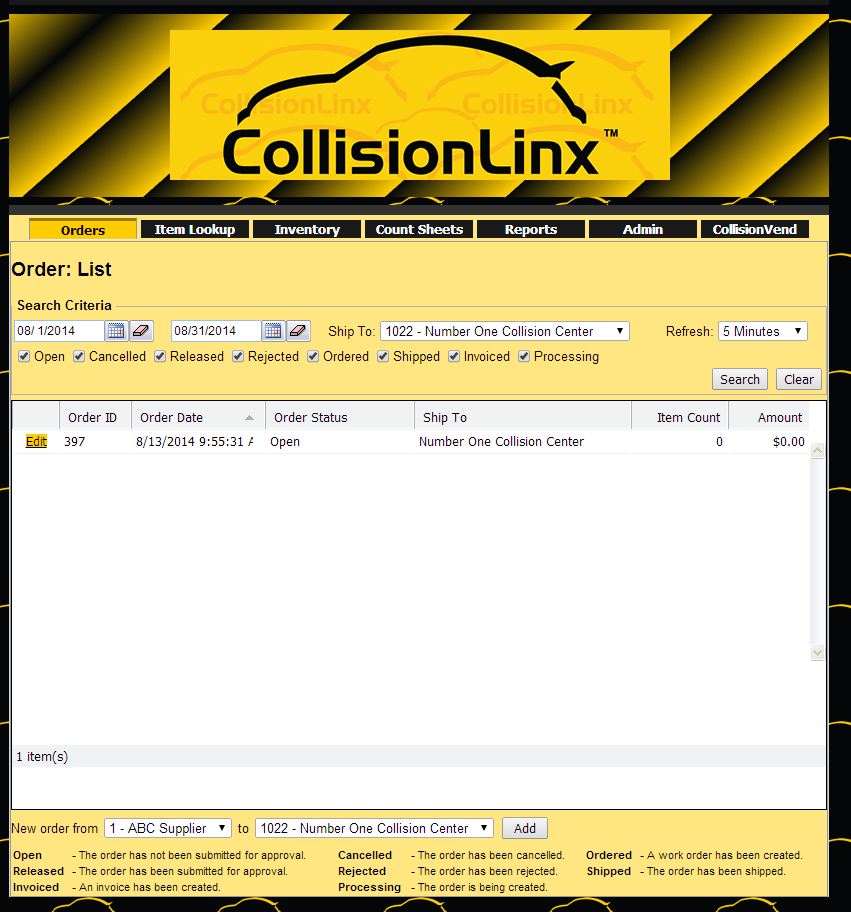Open the Item Lookup tab
Viewport: 851px width, 912px height.
click(x=195, y=229)
